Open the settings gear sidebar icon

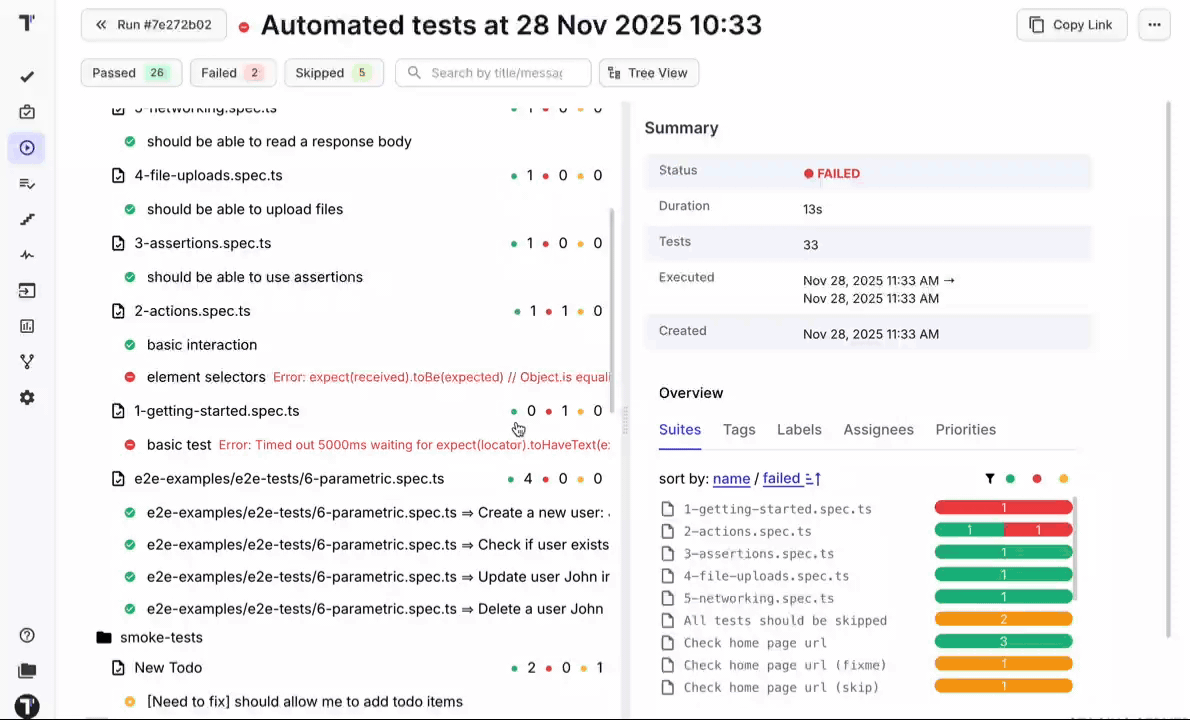point(27,398)
